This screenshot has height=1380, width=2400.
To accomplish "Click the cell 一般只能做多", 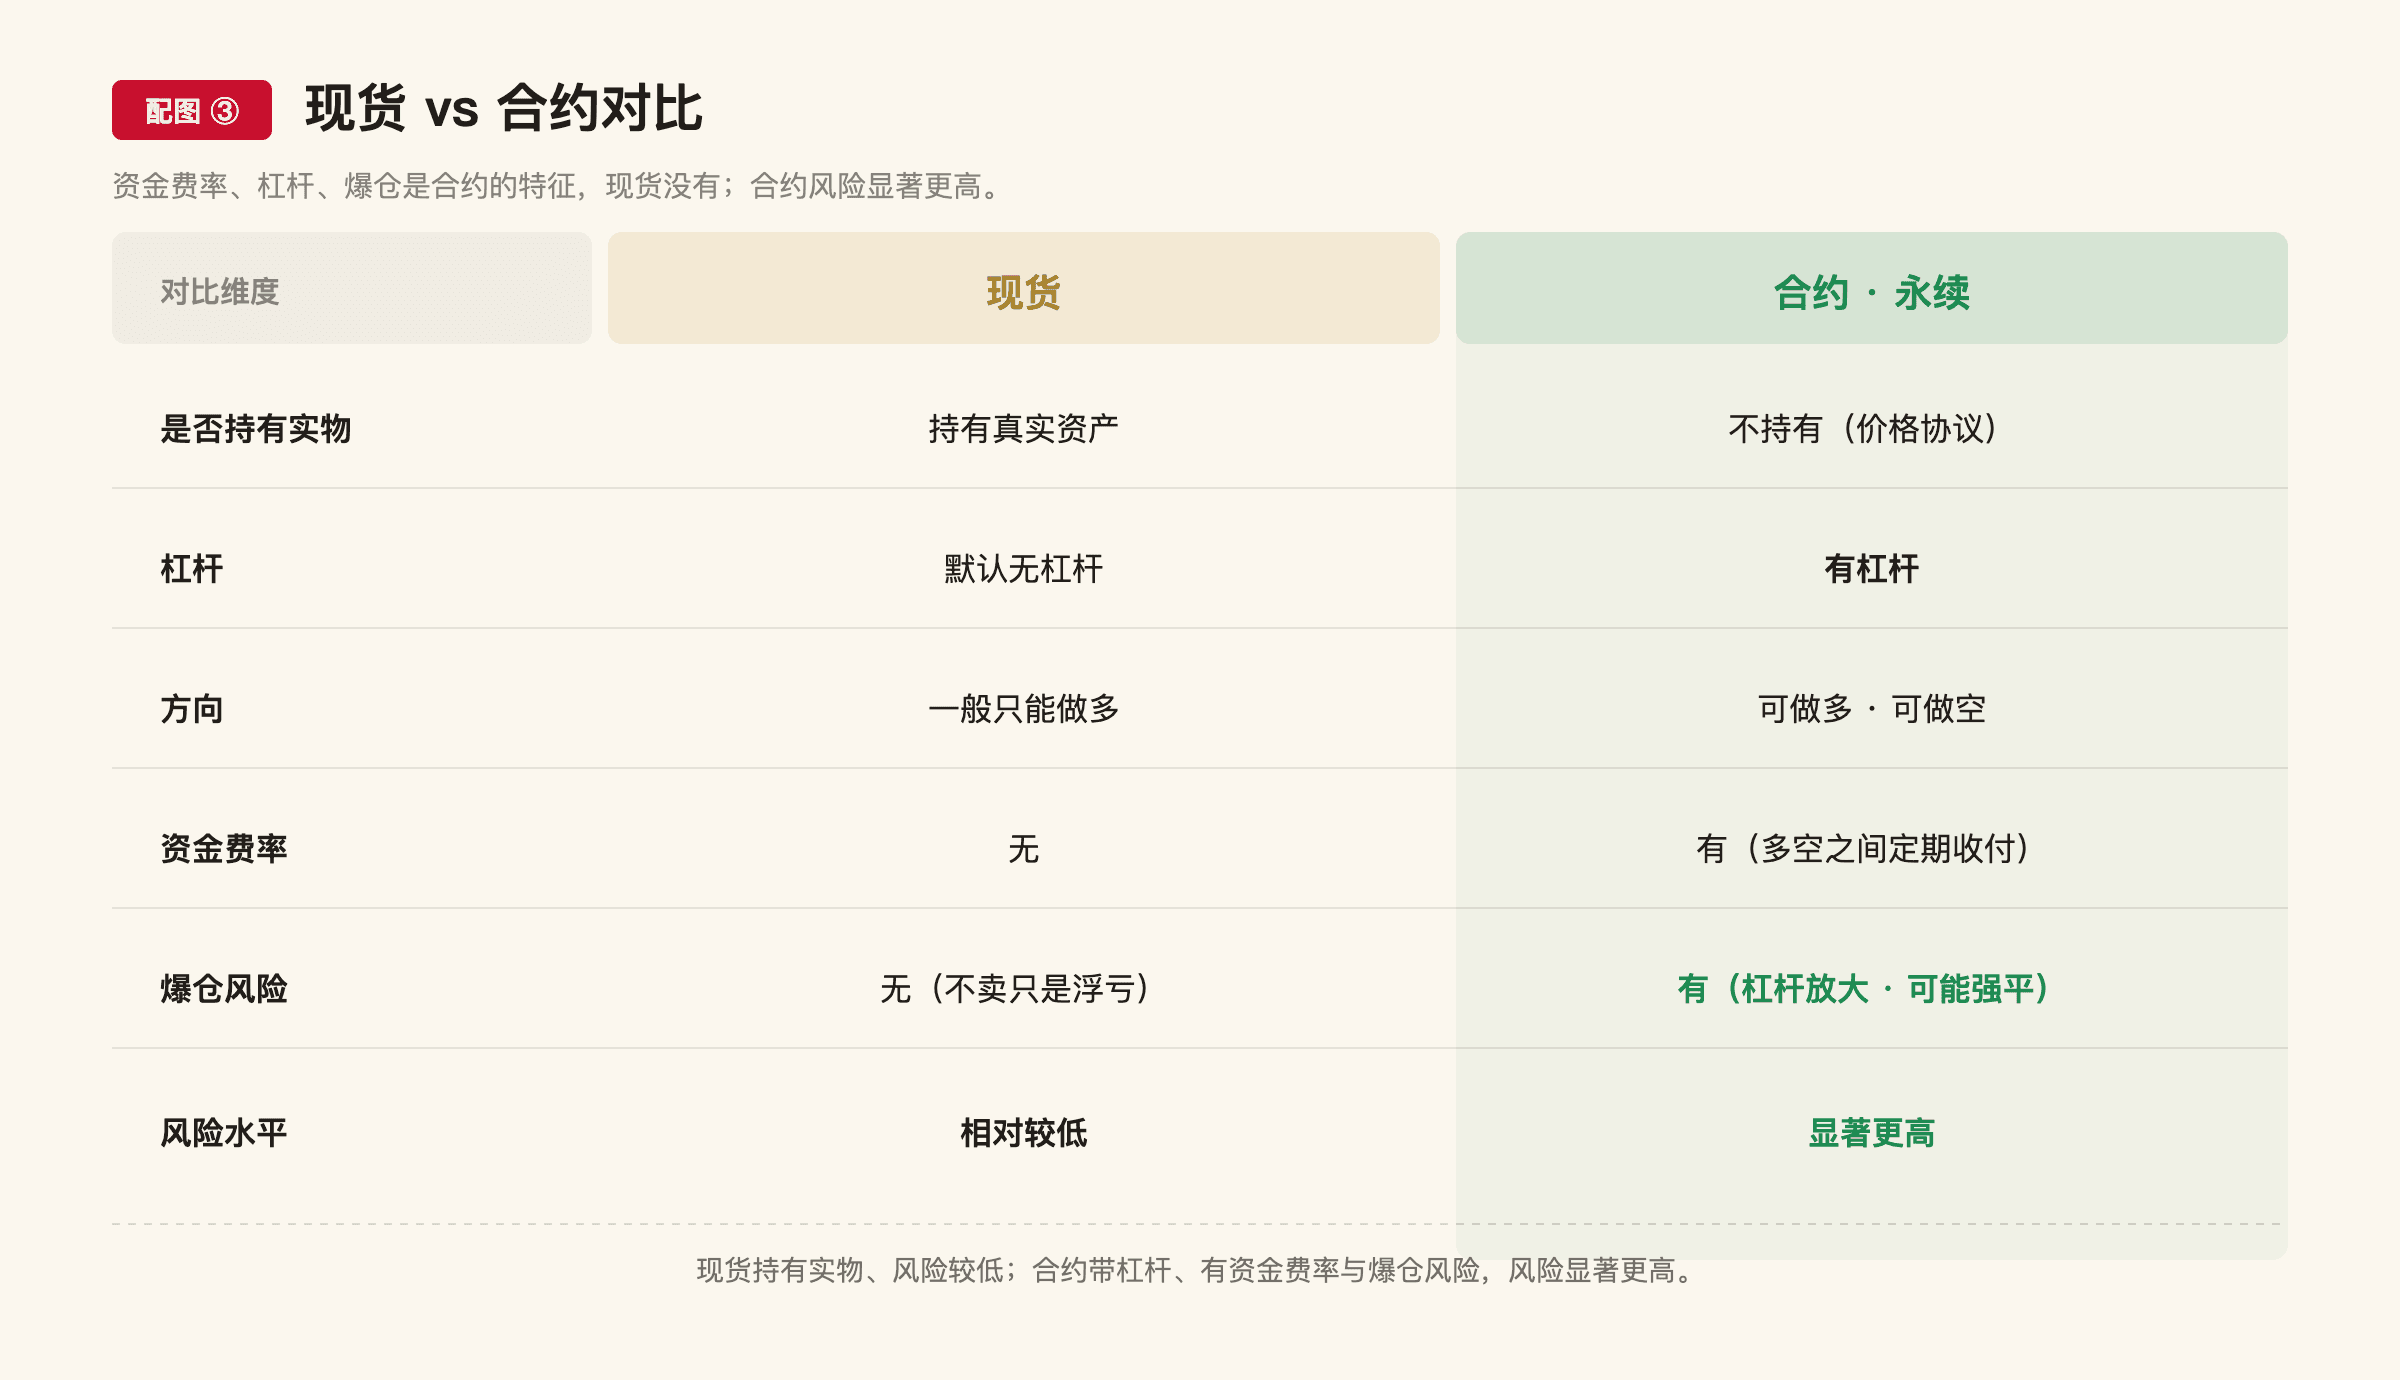I will pos(1024,709).
